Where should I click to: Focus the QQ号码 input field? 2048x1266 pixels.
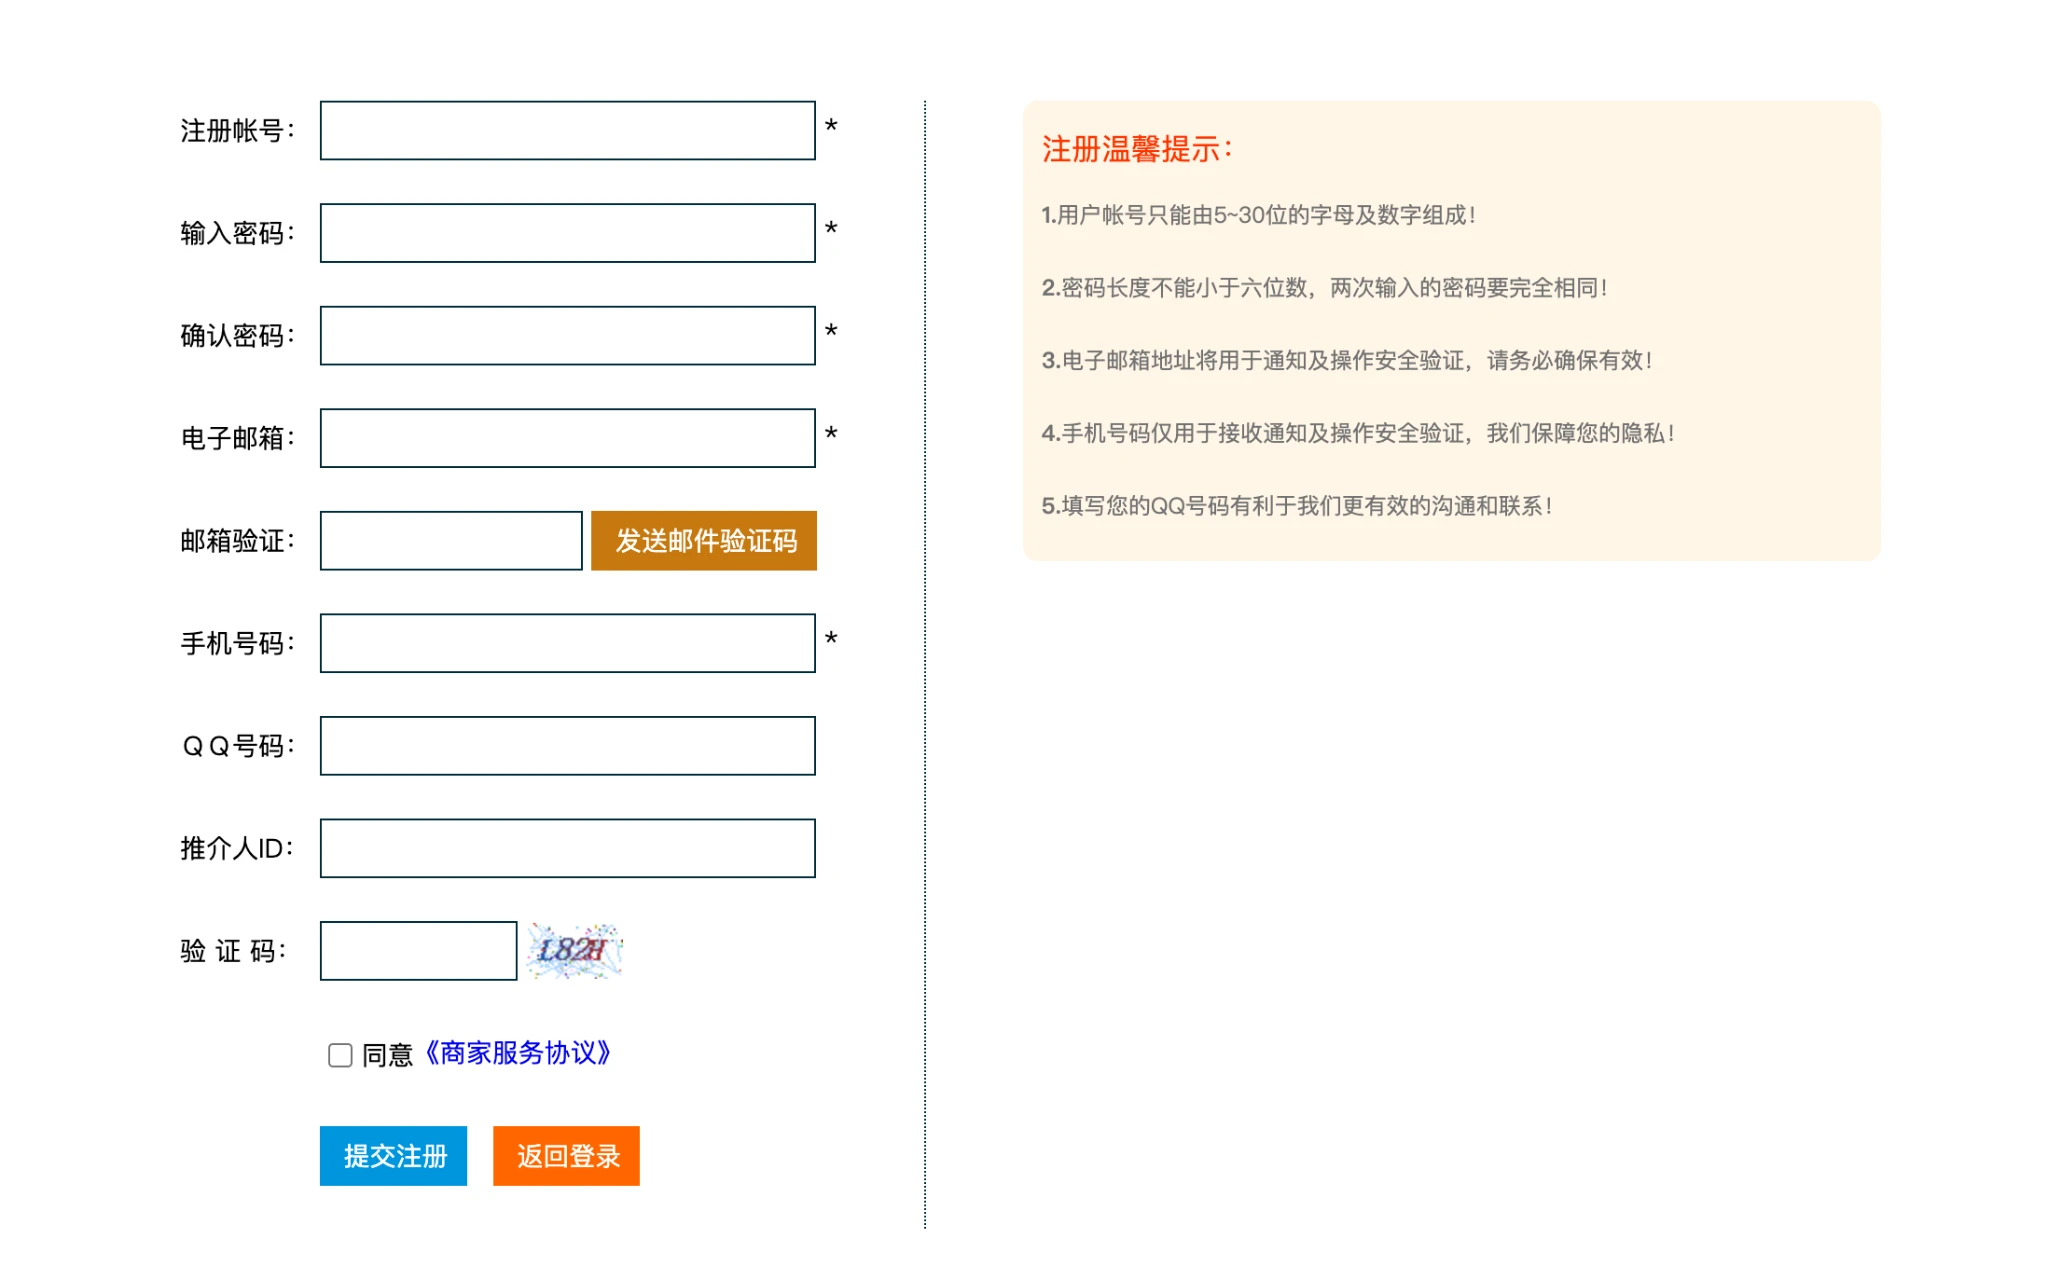click(567, 746)
